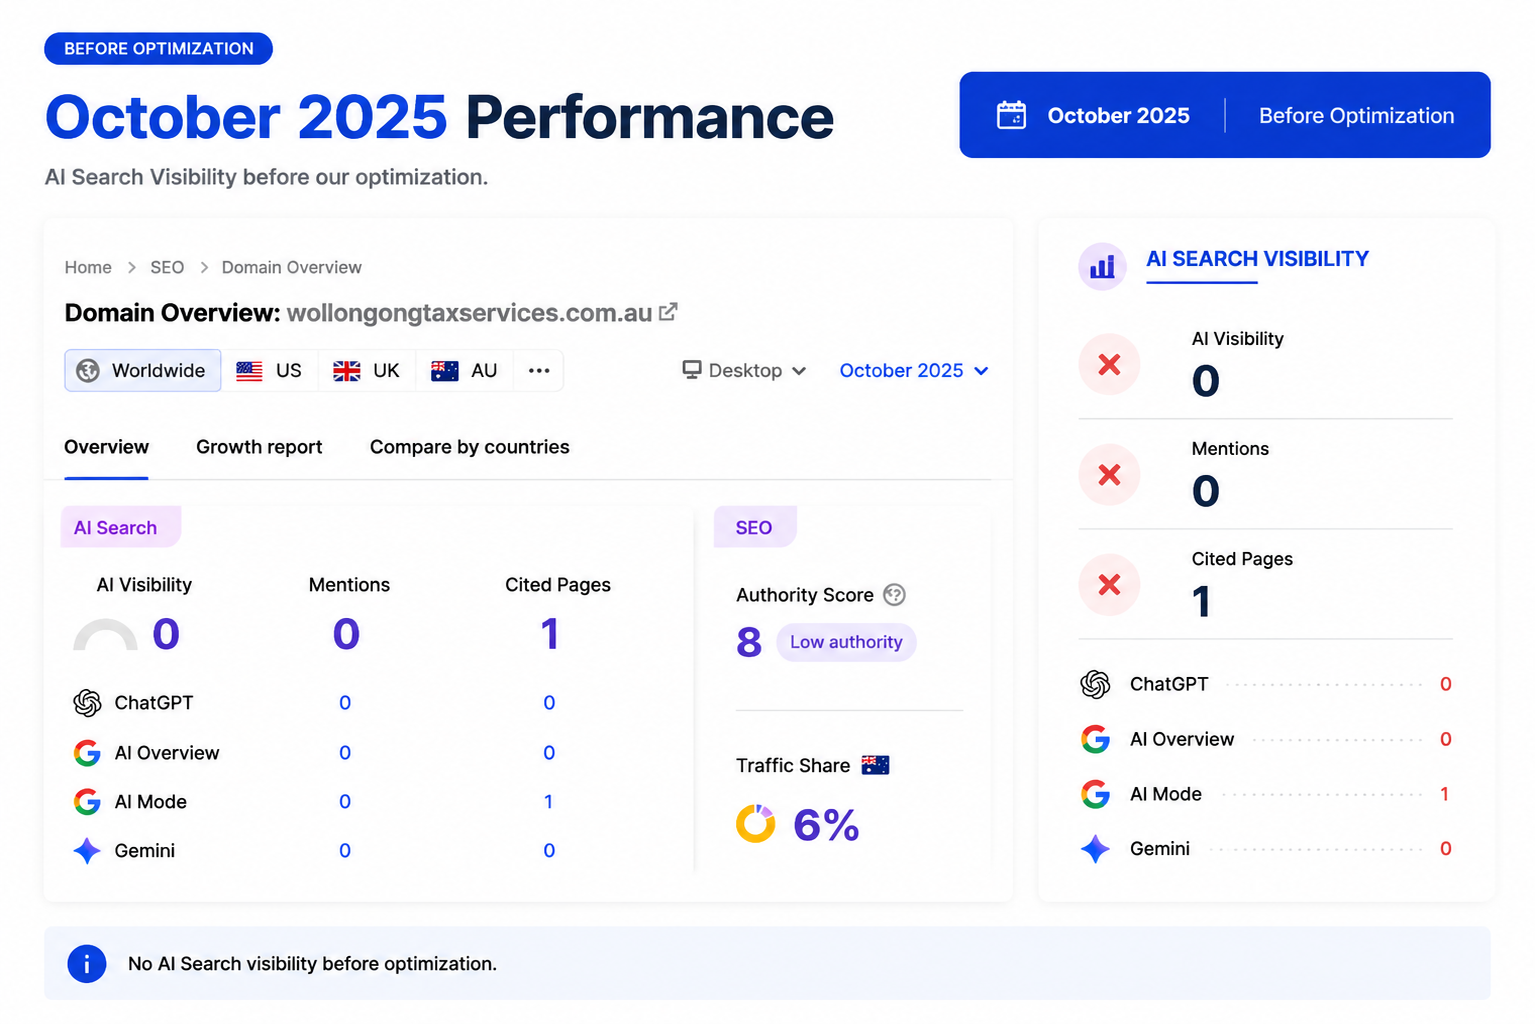The image size is (1535, 1024).
Task: Click Gemini star icon in AI Search table
Action: point(87,851)
